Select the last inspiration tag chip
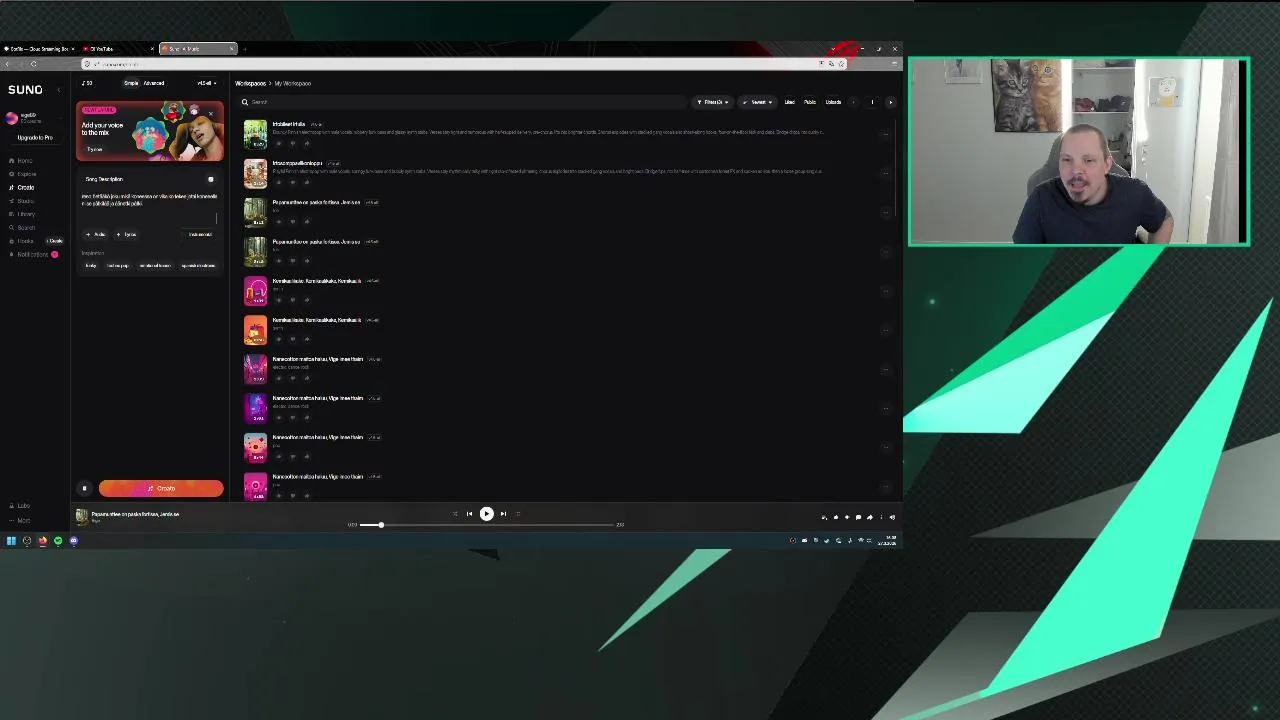Image resolution: width=1280 pixels, height=720 pixels. click(198, 265)
